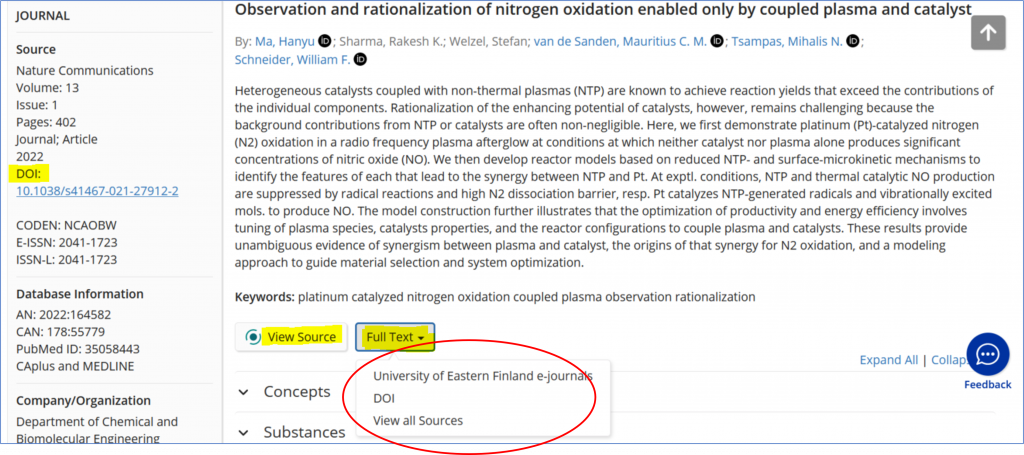Screen dimensions: 1024x455
Task: Click the Expand All link
Action: (888, 360)
